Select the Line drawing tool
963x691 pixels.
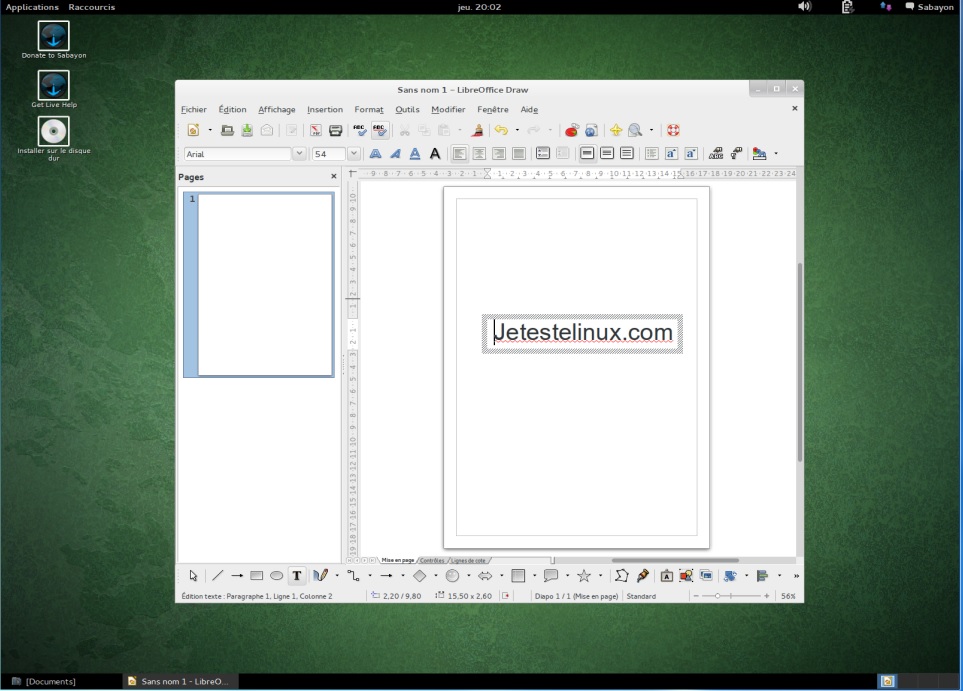(x=217, y=576)
